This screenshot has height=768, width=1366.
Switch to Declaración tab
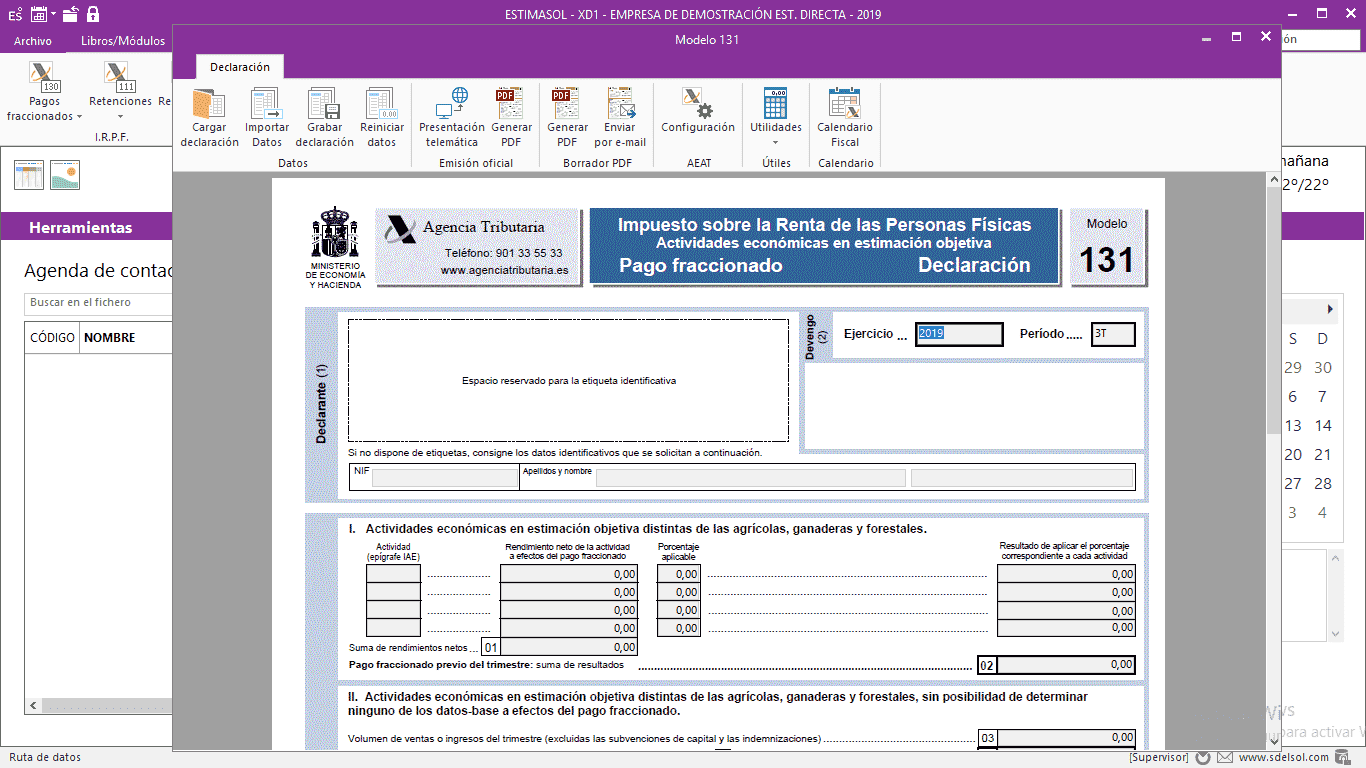[240, 67]
